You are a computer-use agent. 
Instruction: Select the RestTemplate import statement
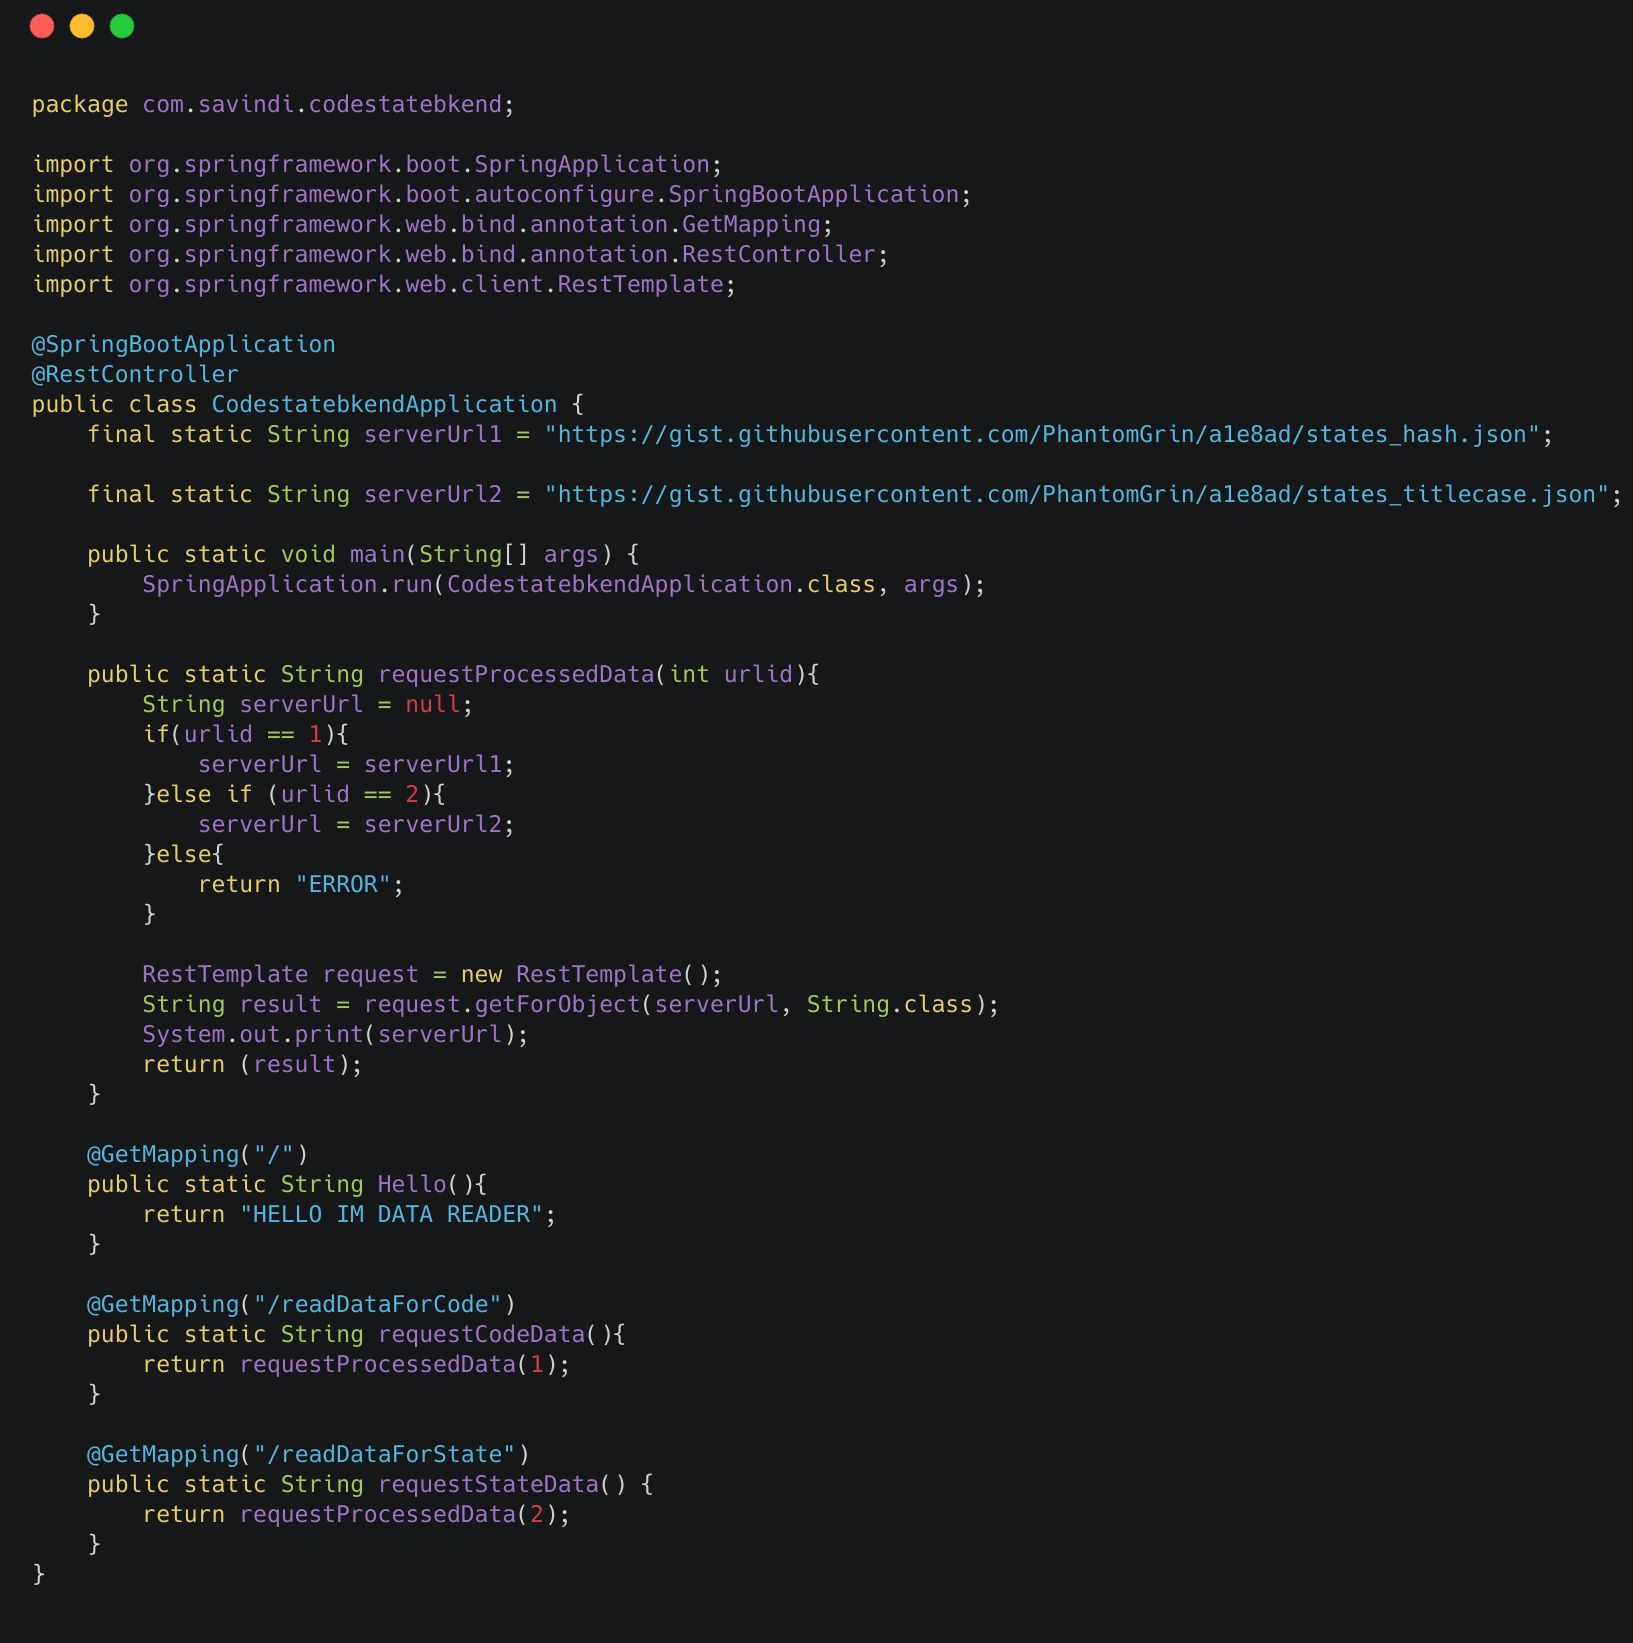click(382, 283)
